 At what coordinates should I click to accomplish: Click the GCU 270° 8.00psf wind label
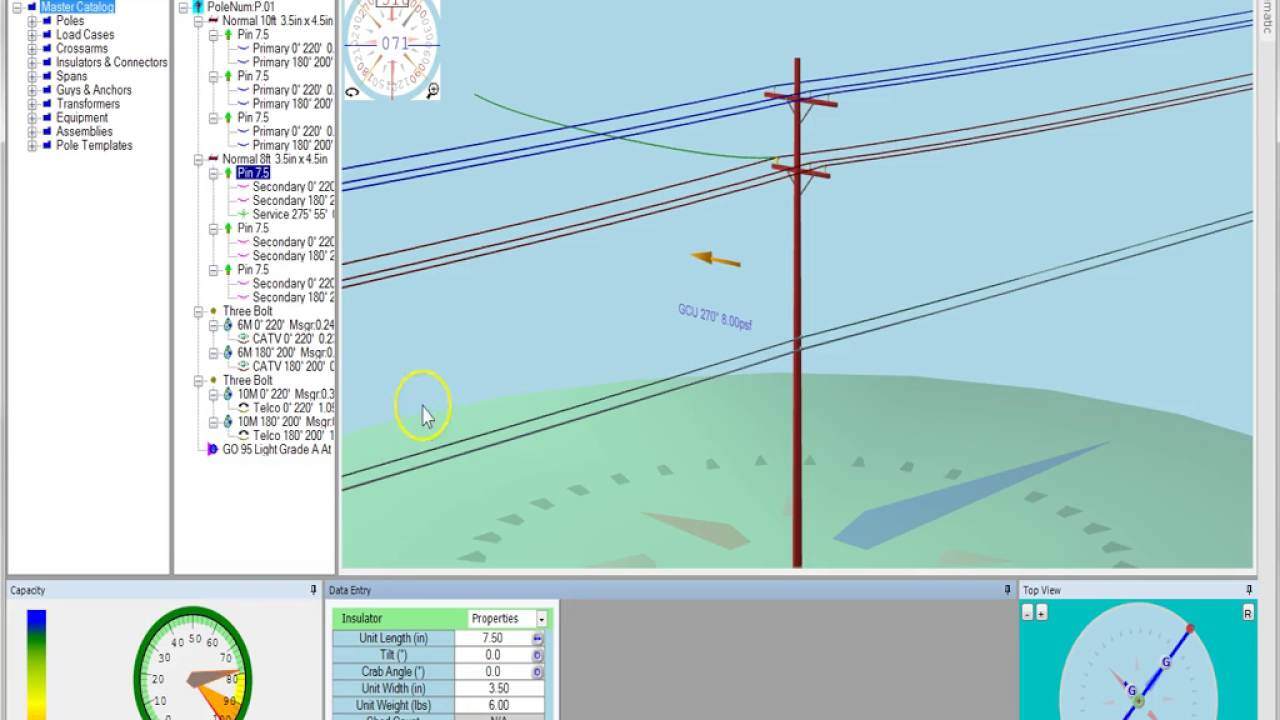point(715,317)
